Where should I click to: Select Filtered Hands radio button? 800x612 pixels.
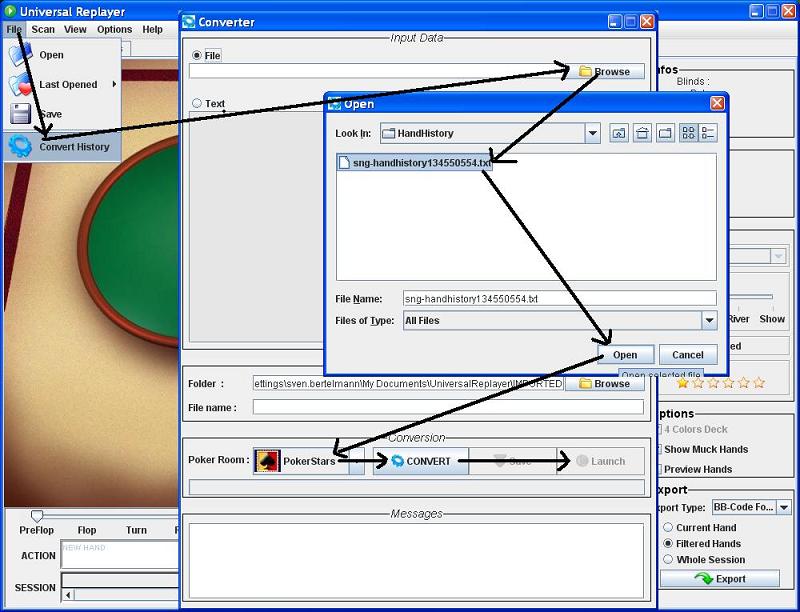pos(668,544)
